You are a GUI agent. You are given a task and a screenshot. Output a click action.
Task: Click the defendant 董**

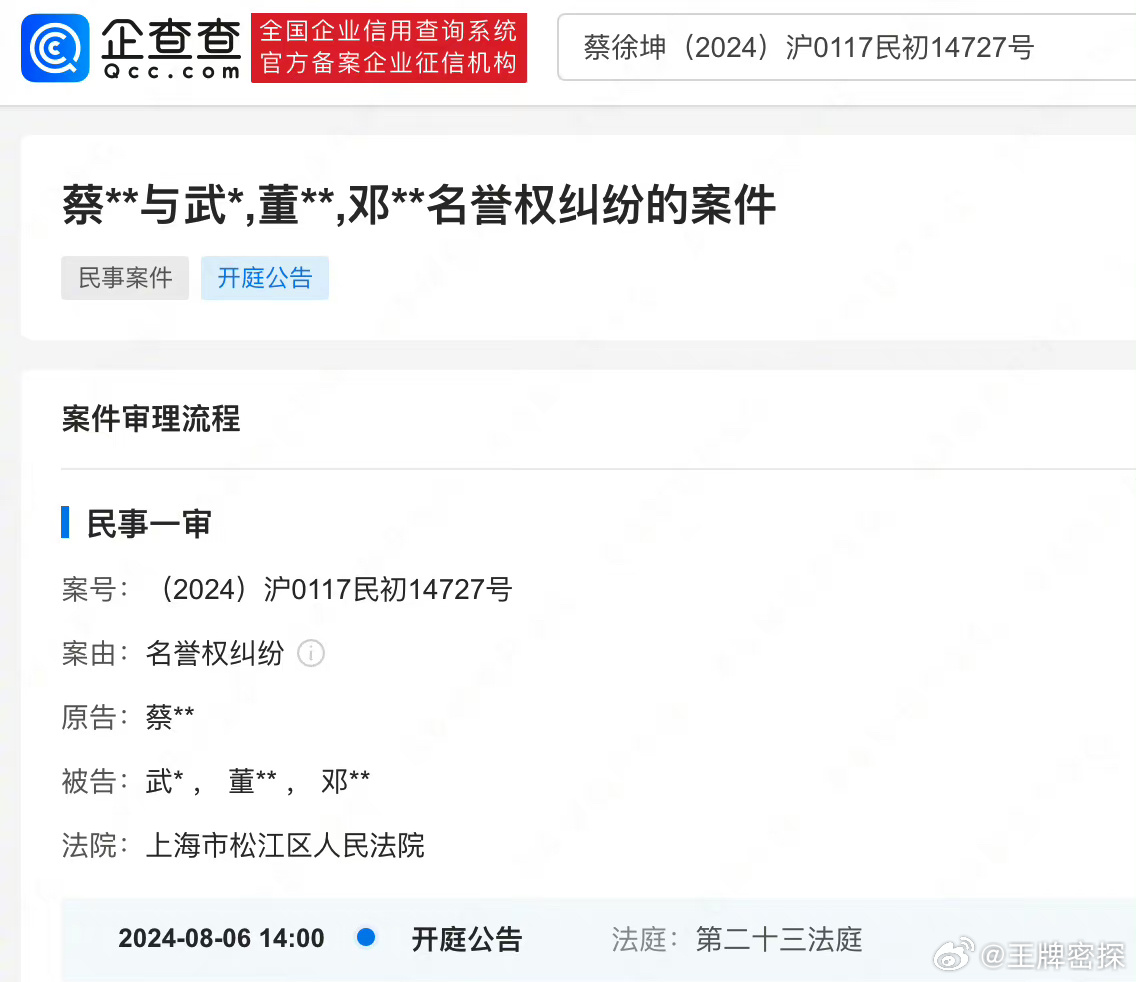[252, 781]
